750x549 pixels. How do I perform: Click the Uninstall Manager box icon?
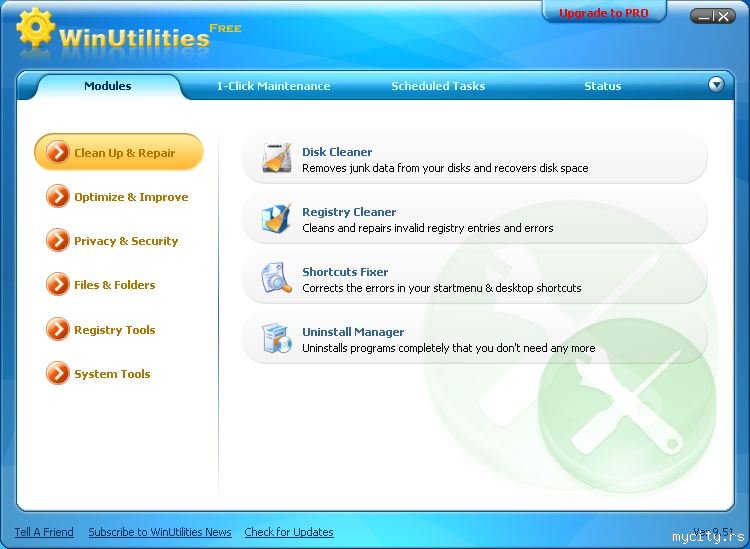click(276, 338)
